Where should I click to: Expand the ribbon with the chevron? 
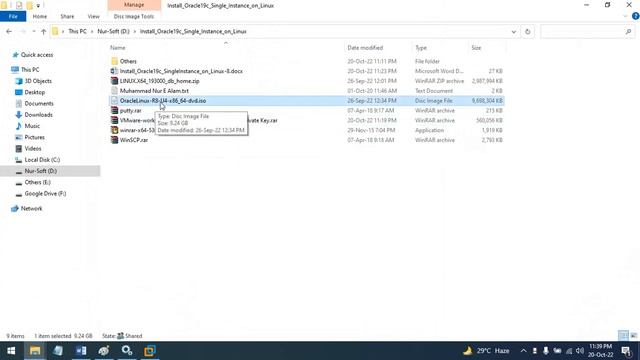coord(625,16)
